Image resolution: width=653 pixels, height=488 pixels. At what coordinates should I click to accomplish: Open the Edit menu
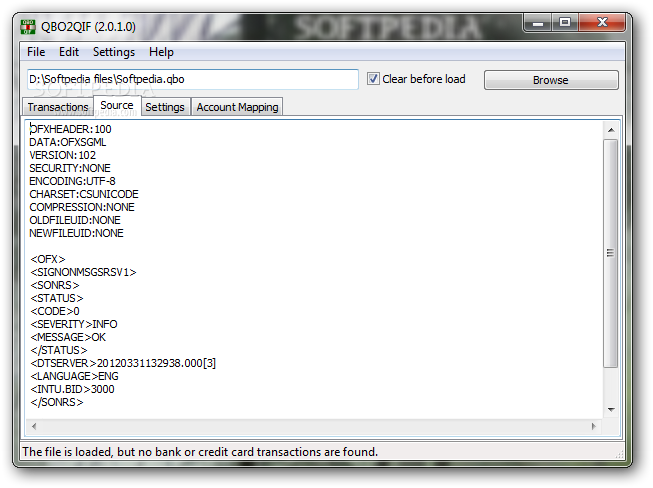pyautogui.click(x=69, y=52)
